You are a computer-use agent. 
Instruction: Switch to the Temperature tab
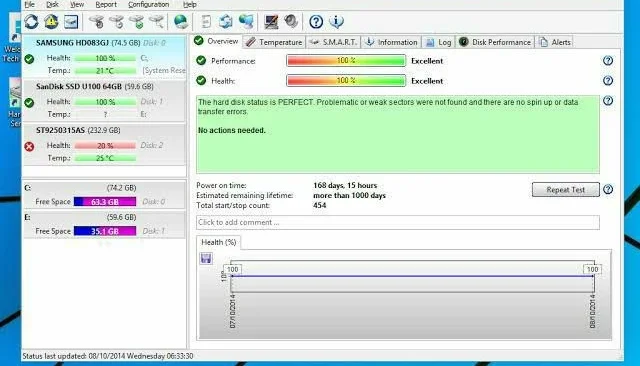point(274,42)
